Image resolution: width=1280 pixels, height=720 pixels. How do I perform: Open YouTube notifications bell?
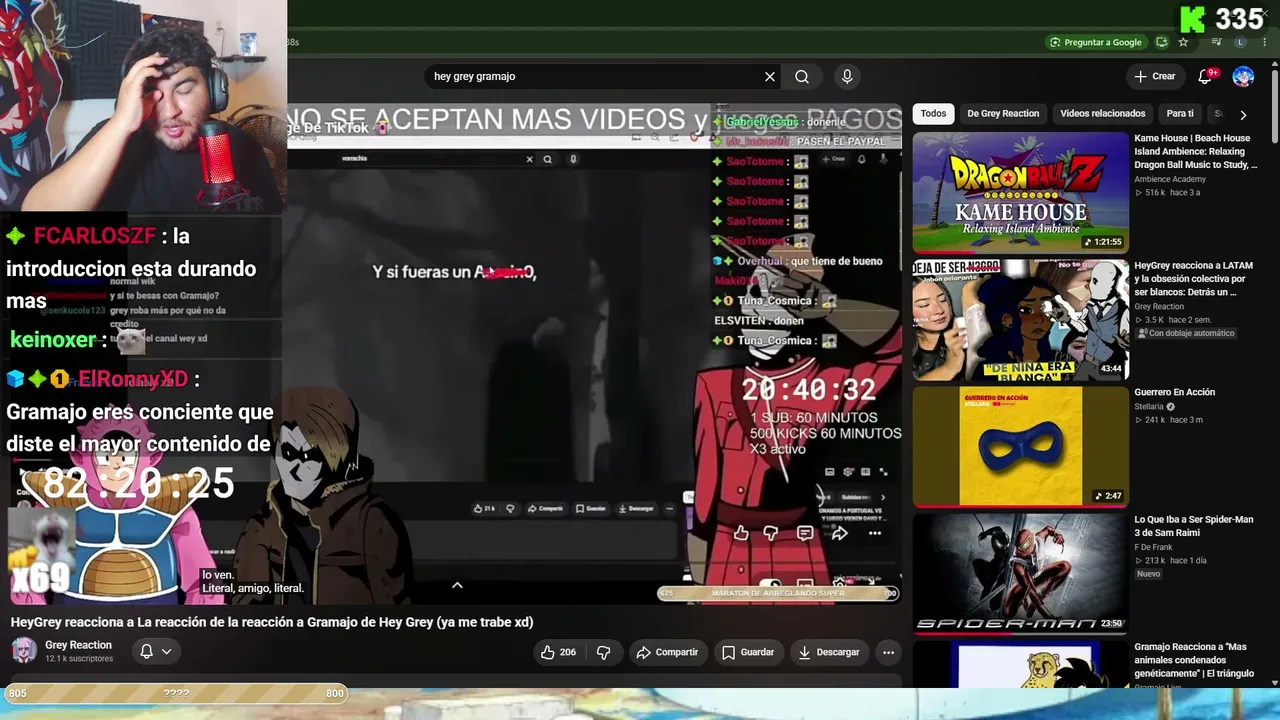(x=1206, y=76)
